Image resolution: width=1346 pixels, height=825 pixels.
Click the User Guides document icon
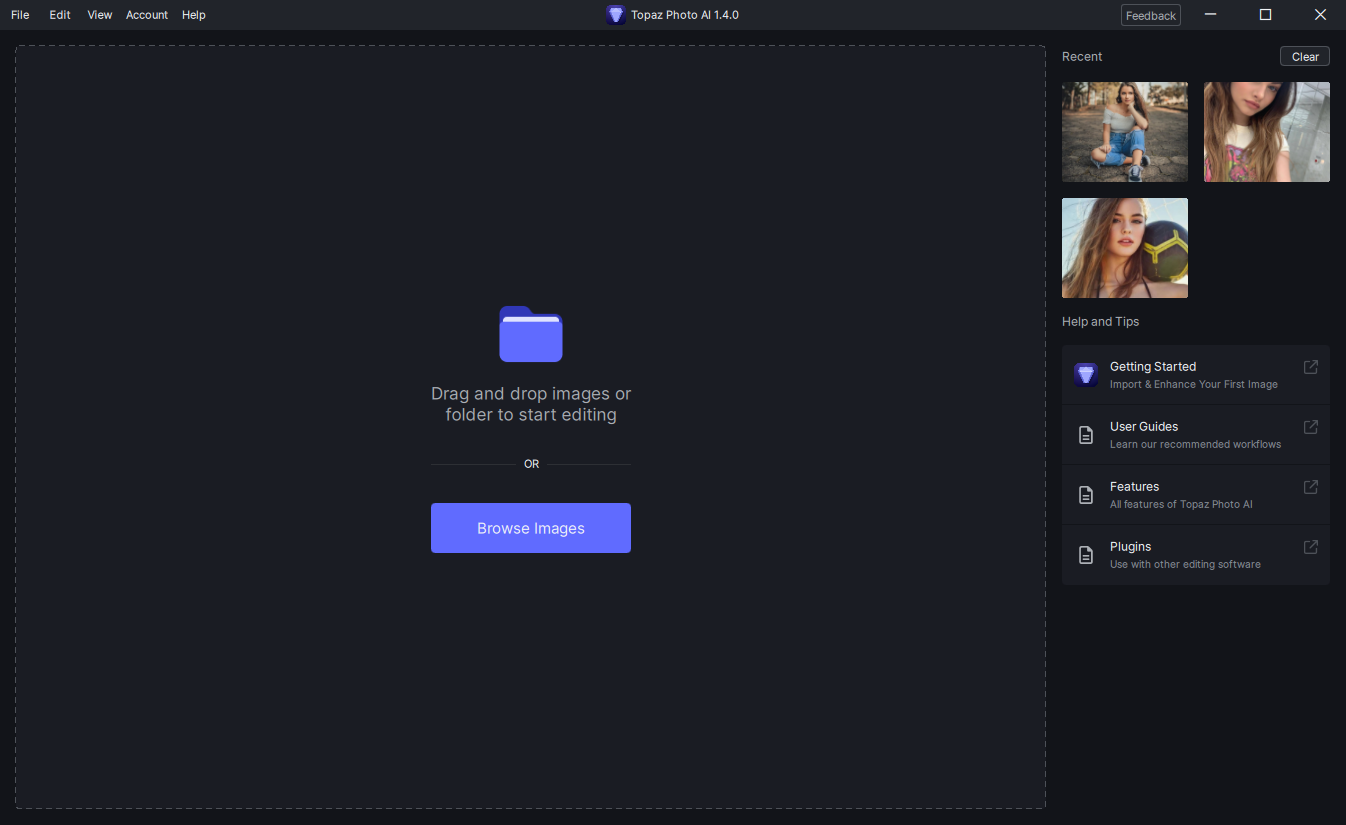click(1086, 435)
